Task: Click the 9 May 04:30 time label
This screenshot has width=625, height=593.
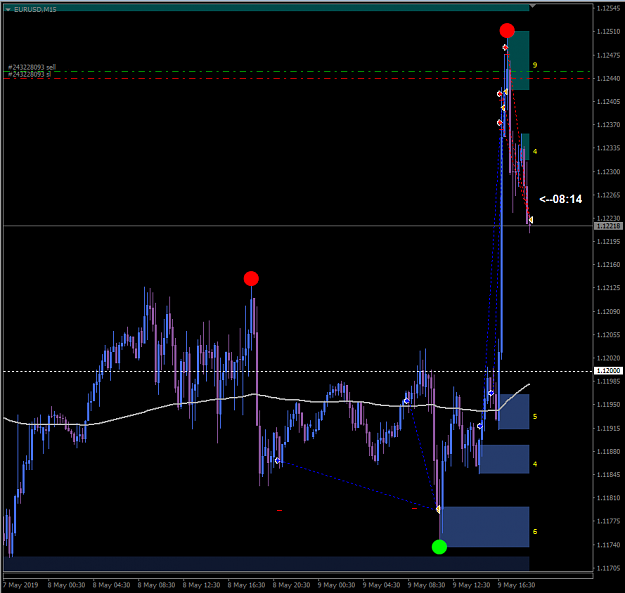Action: tap(381, 585)
